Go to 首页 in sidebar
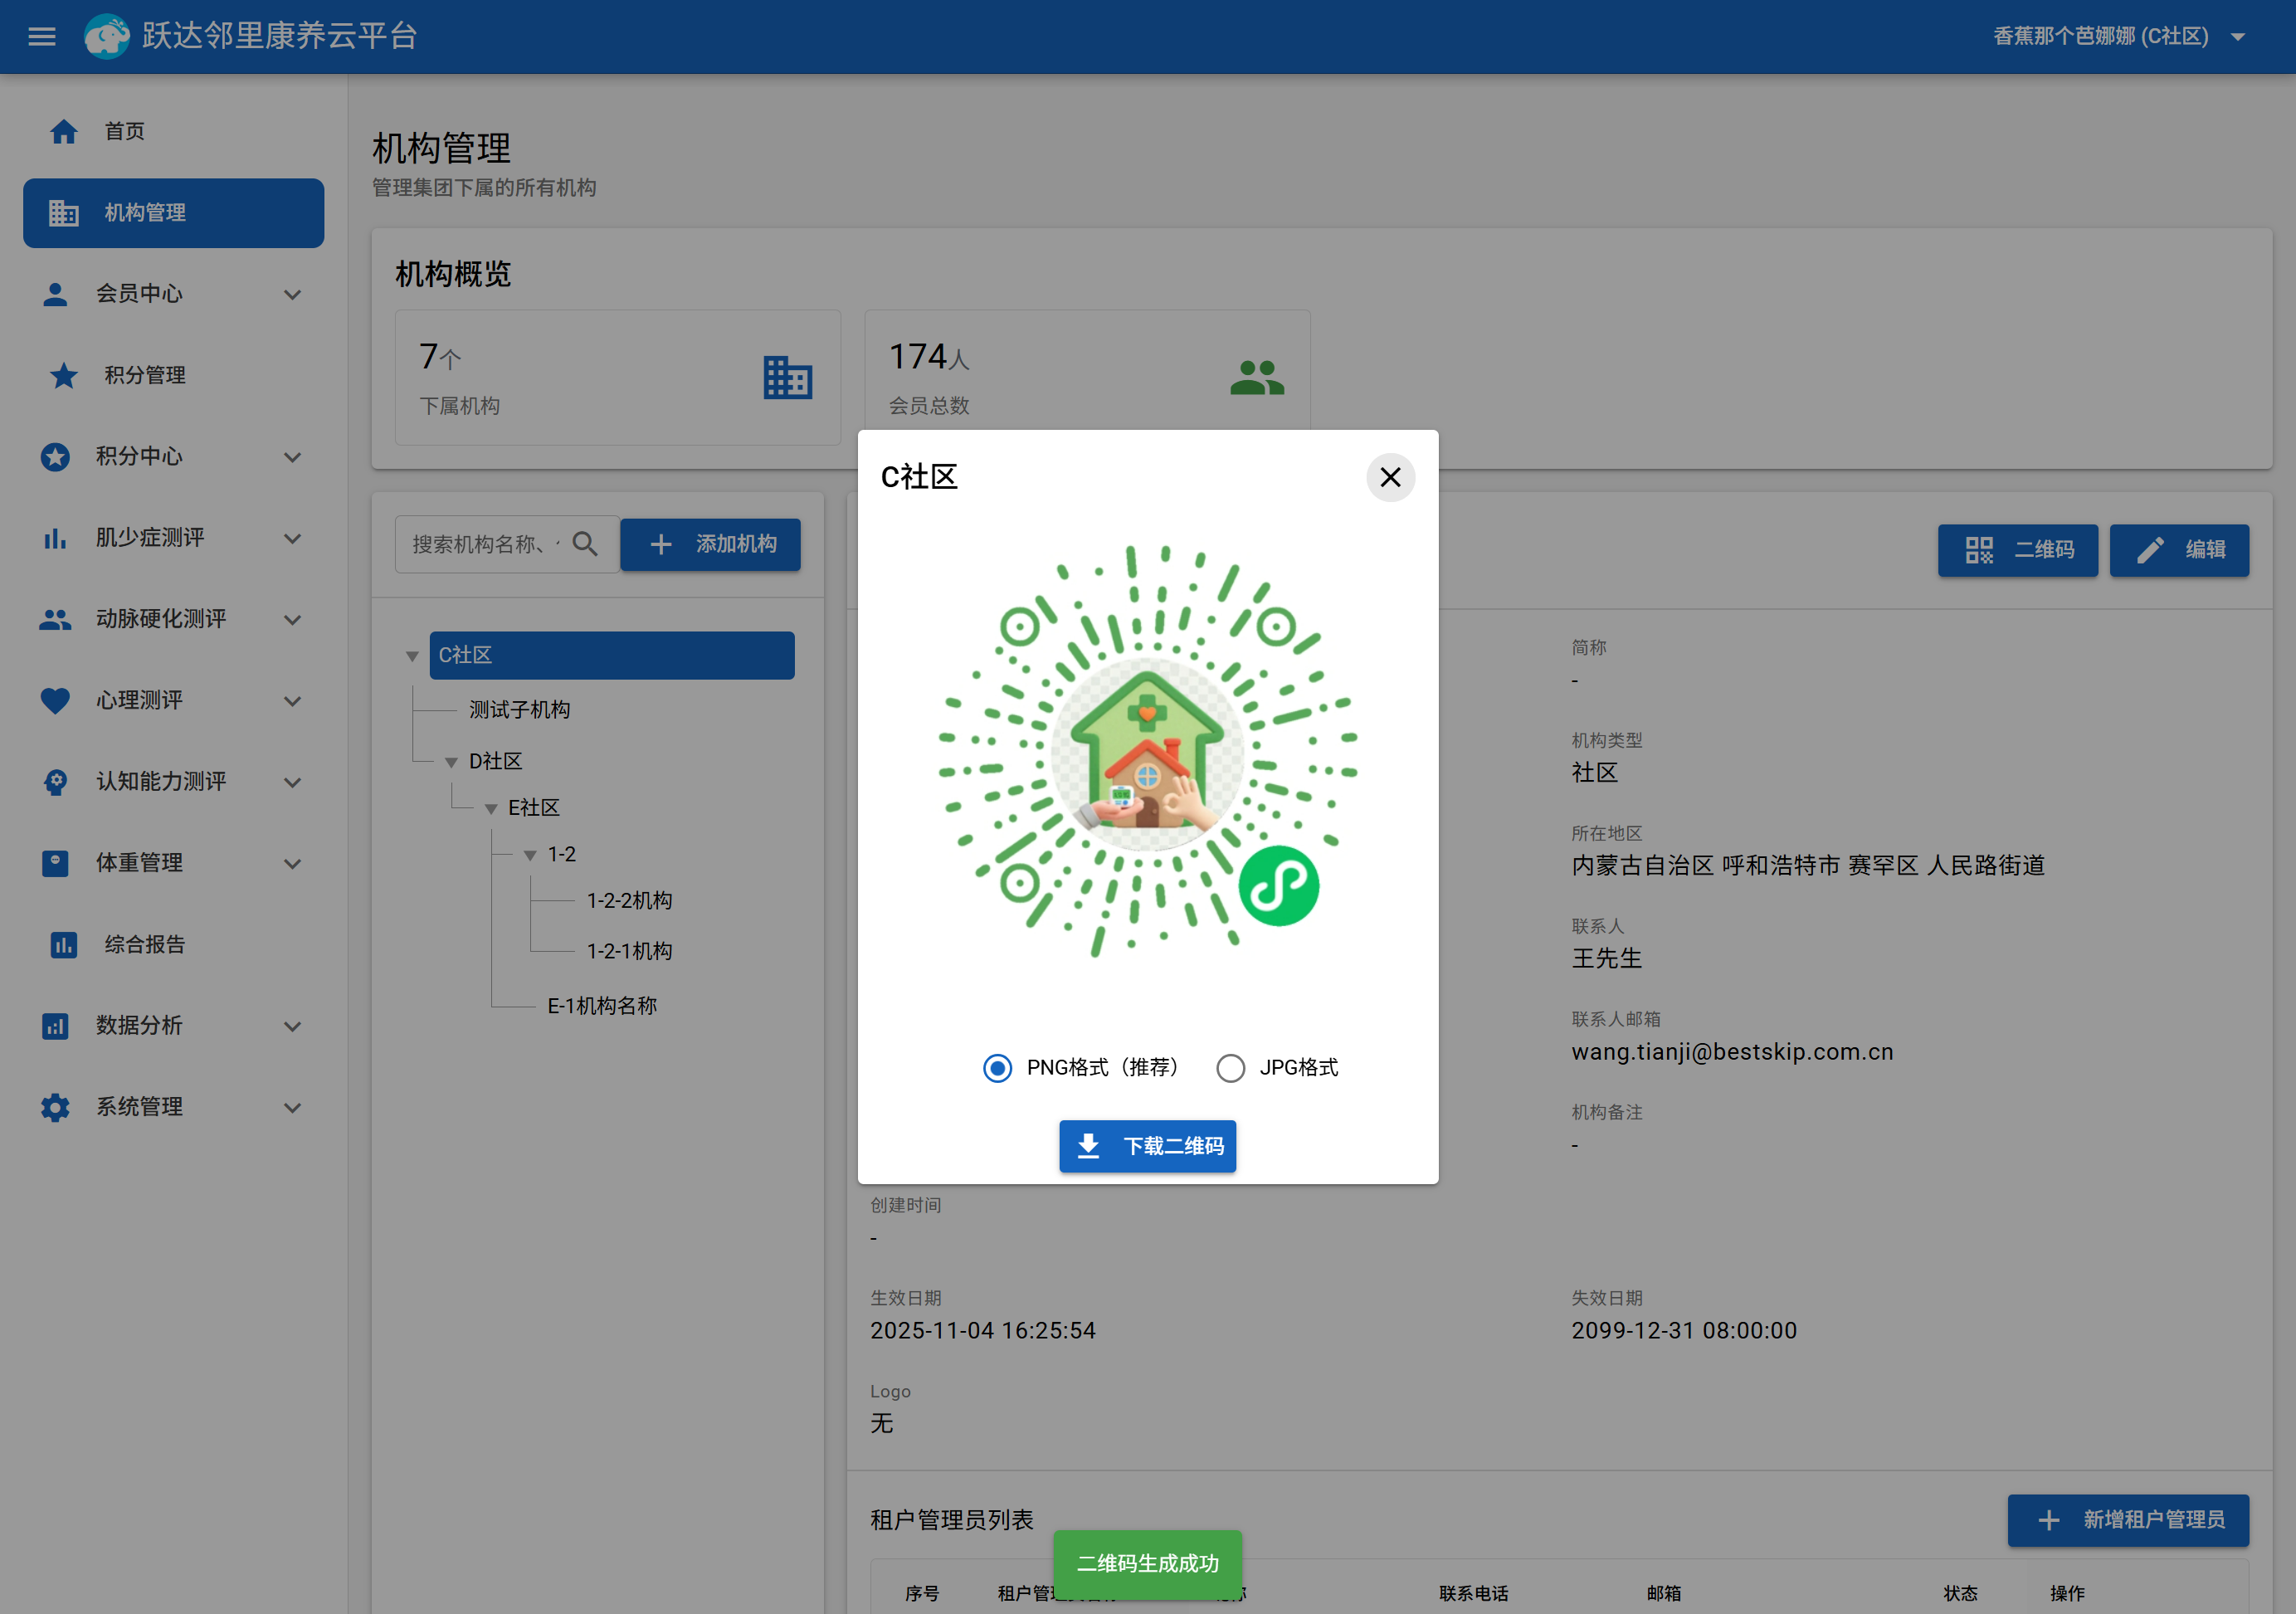The width and height of the screenshot is (2296, 1614). click(x=174, y=131)
